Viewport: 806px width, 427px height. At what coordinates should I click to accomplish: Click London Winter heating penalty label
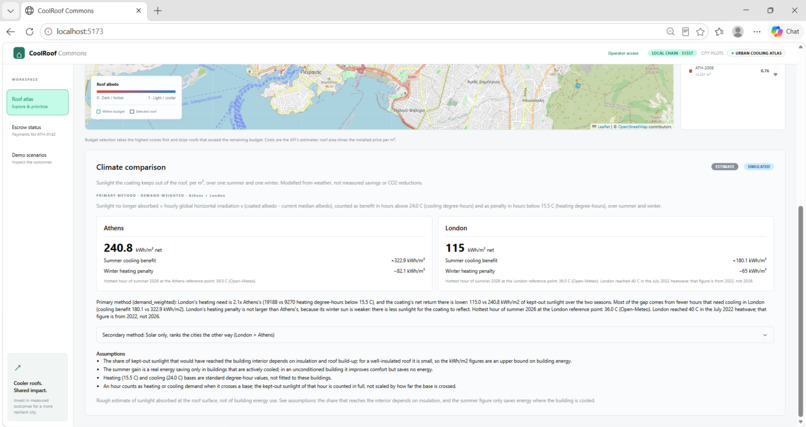[470, 271]
